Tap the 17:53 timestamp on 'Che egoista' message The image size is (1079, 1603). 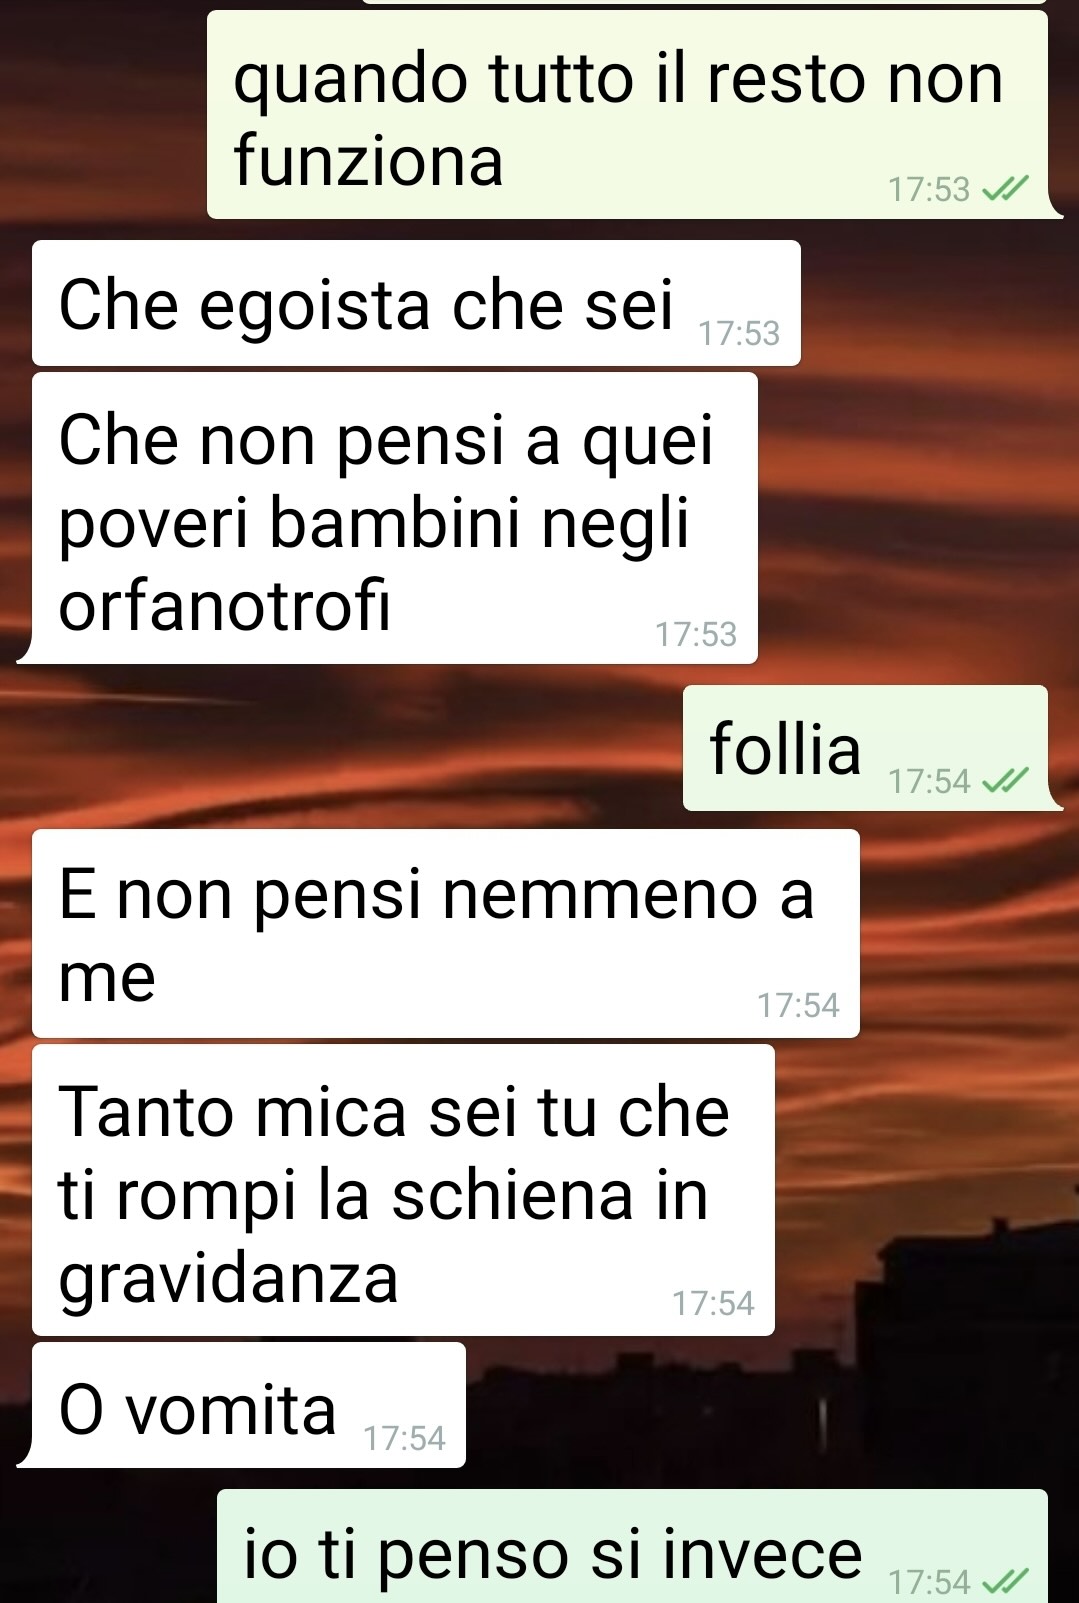tap(739, 333)
